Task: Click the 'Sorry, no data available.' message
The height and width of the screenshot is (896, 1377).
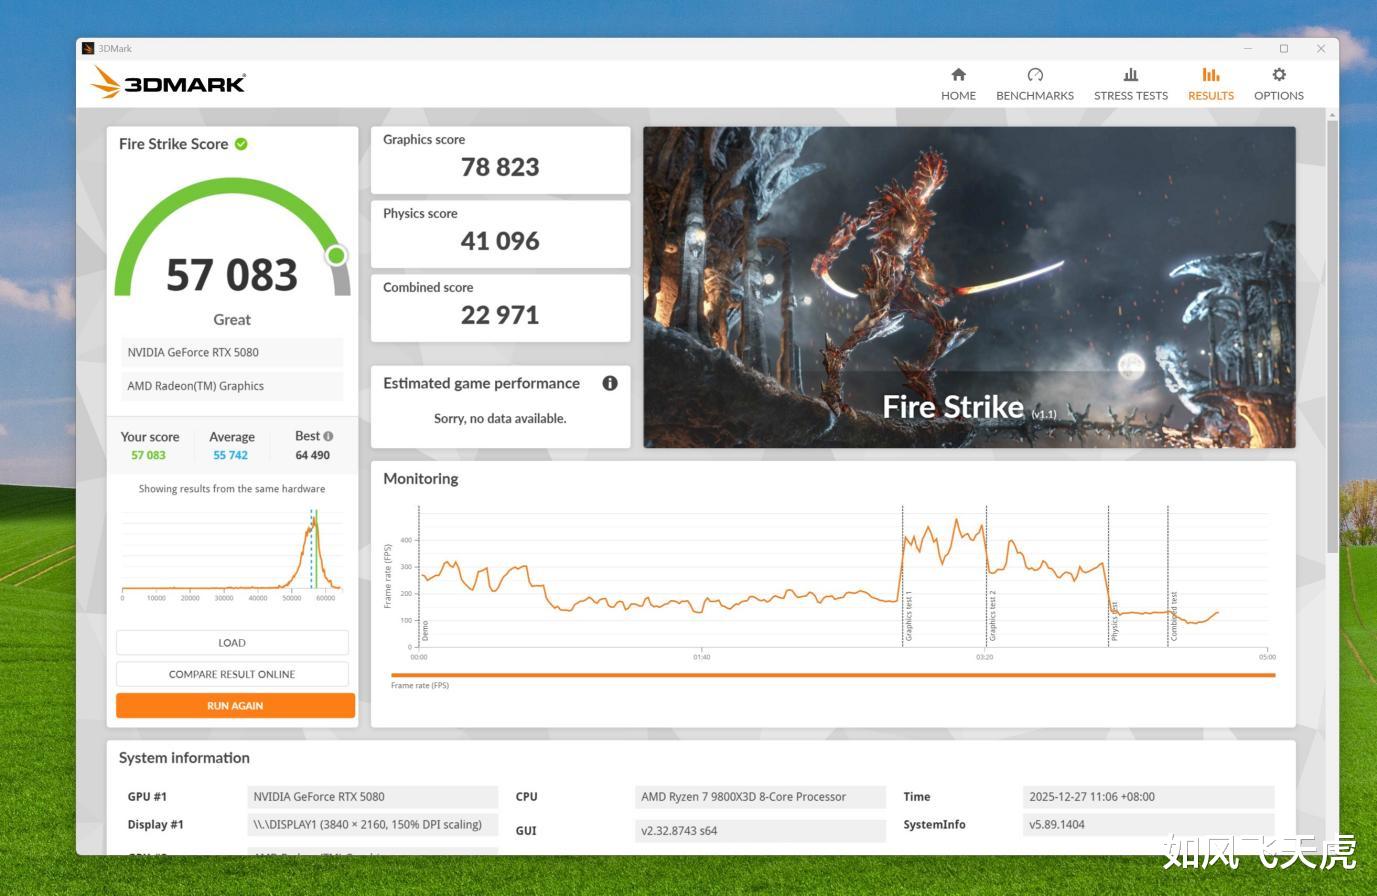Action: 500,418
